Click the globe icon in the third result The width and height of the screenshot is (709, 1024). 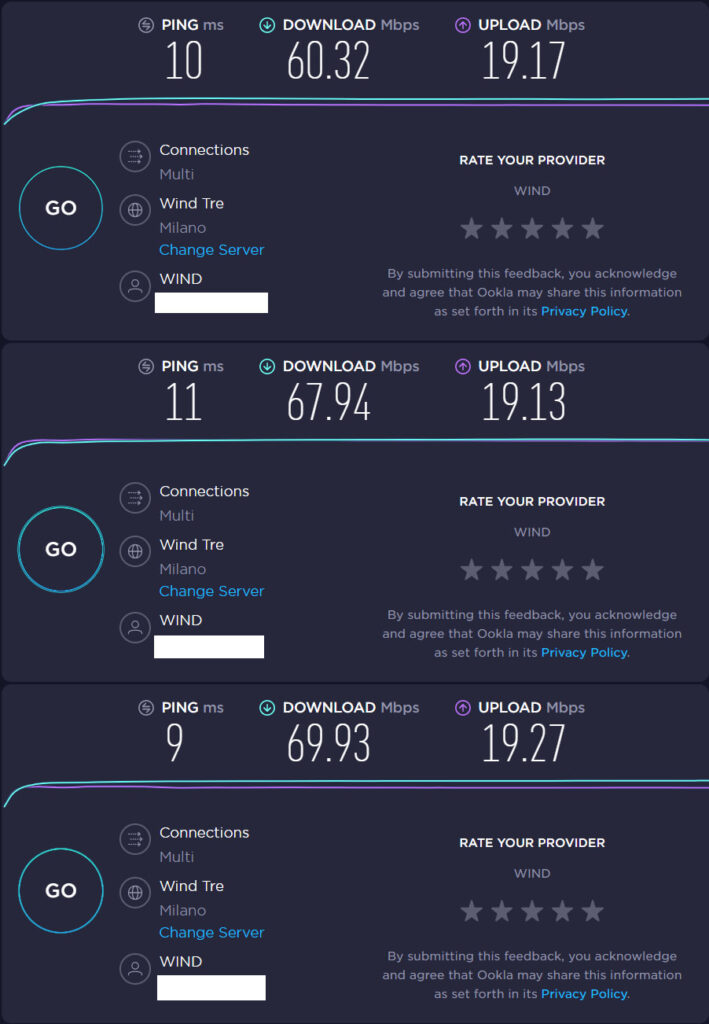click(x=135, y=894)
